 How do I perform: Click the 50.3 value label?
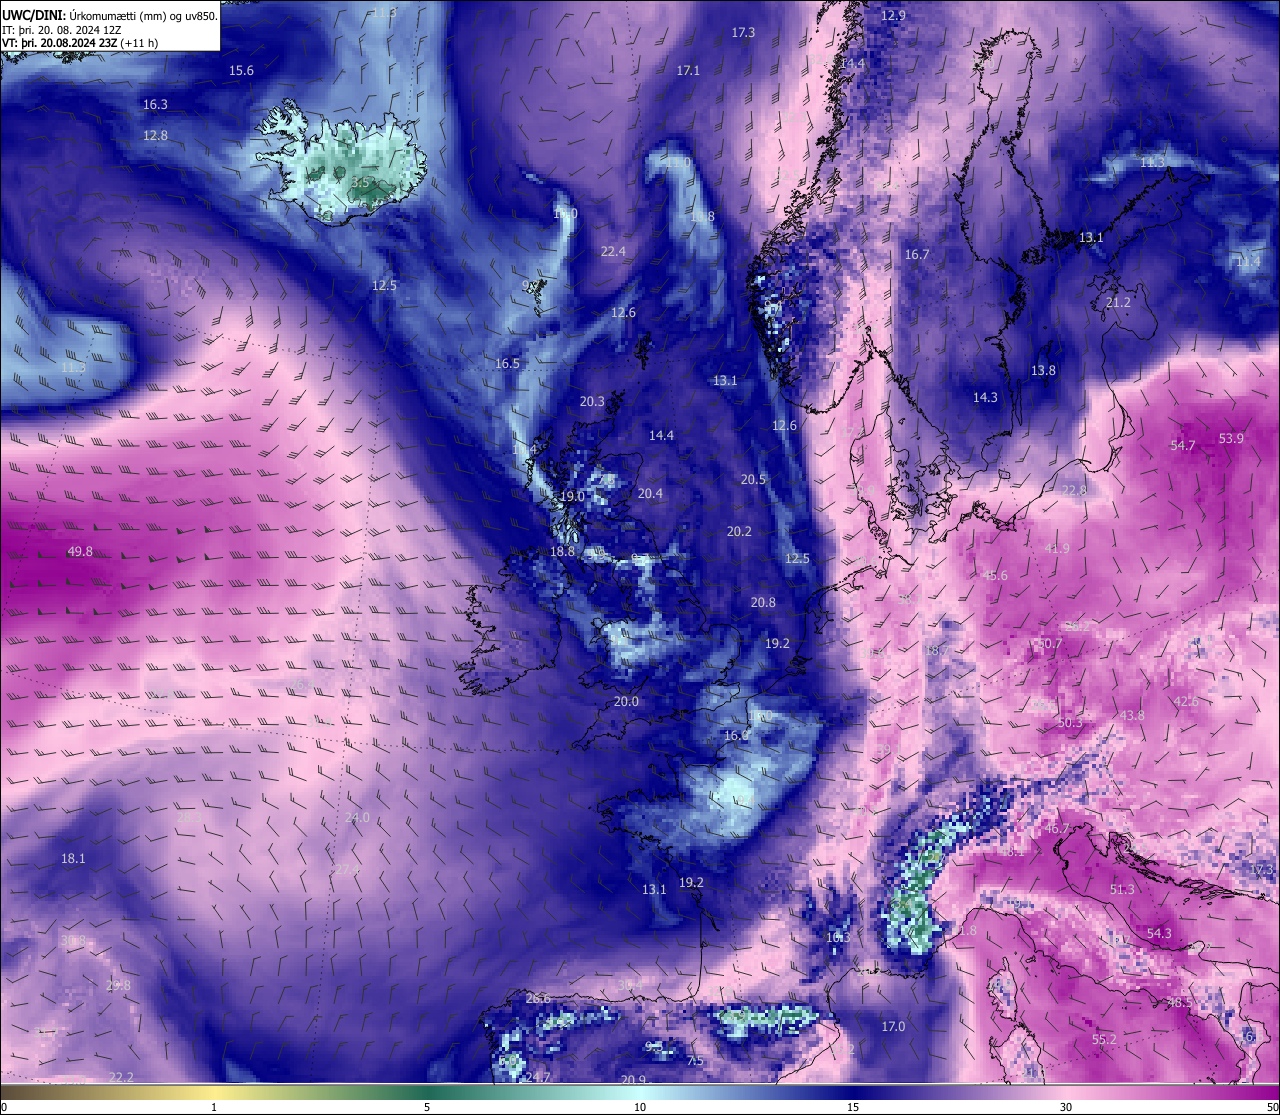[1069, 722]
